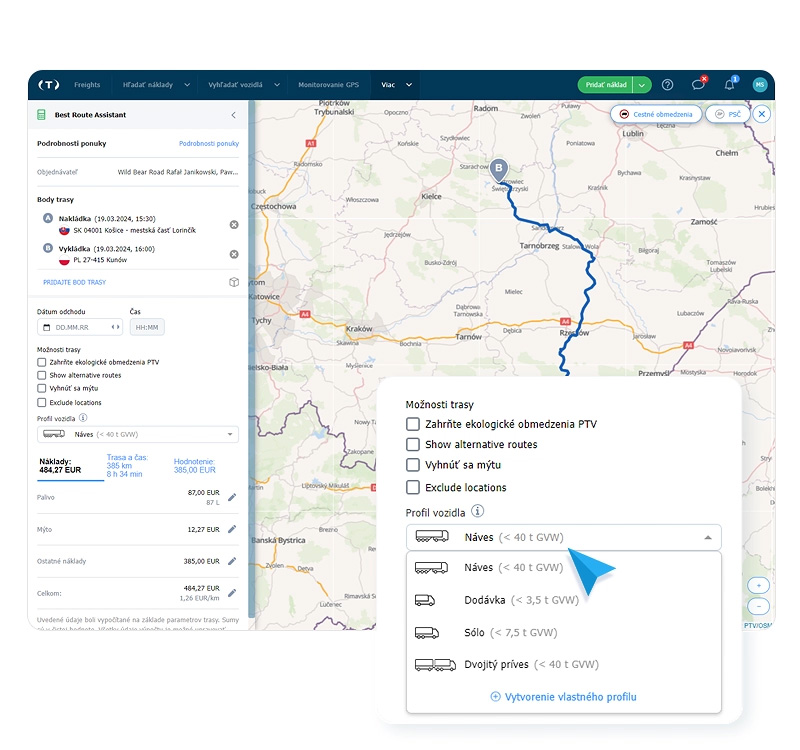The height and width of the screenshot is (750, 800).
Task: Open Monitorovanie GPS in the top navigation
Action: click(329, 85)
